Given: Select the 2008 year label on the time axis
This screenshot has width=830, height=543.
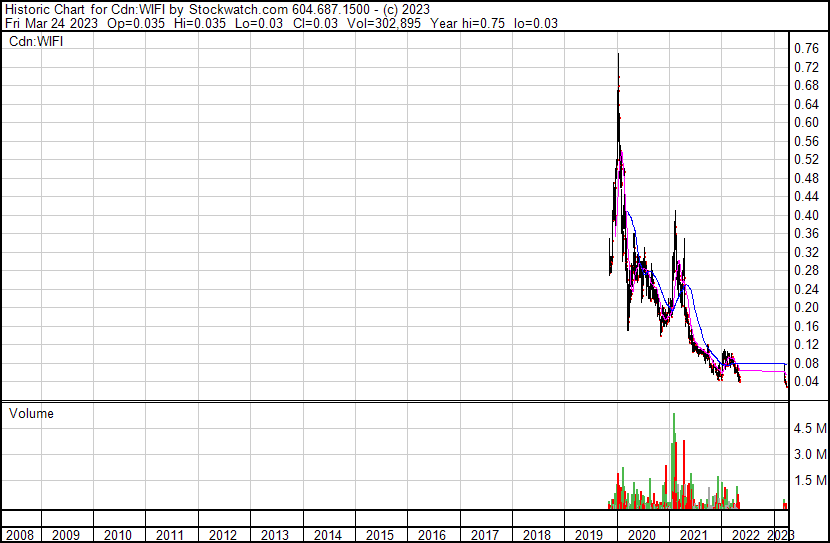Looking at the screenshot, I should click(x=20, y=535).
